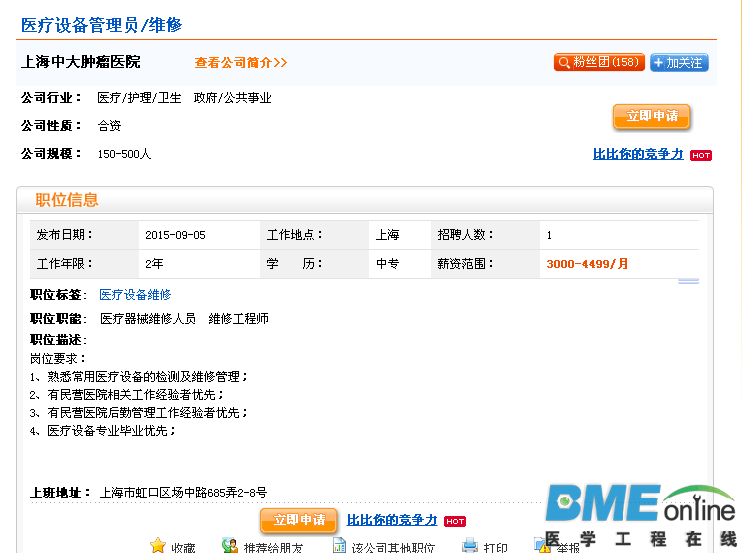Open the lower 比比你的竞争力 link

[392, 520]
